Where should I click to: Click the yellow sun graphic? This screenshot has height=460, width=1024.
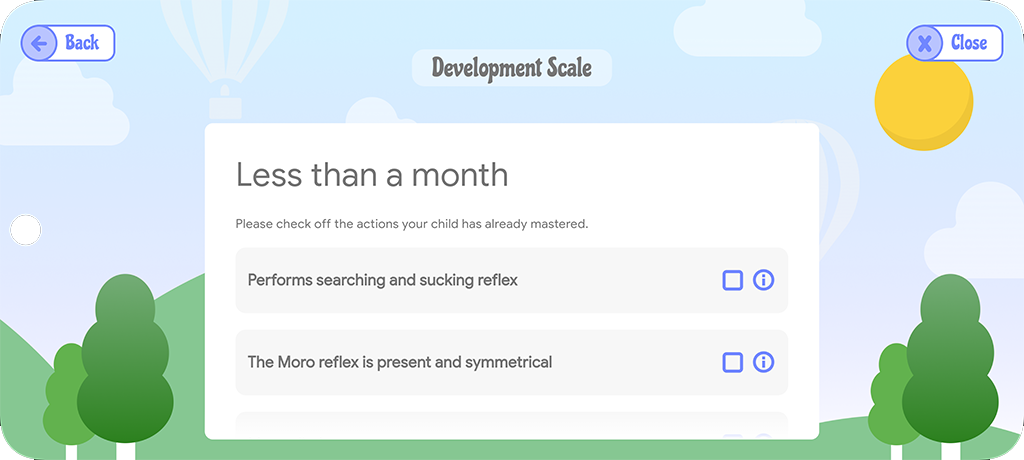tap(923, 102)
